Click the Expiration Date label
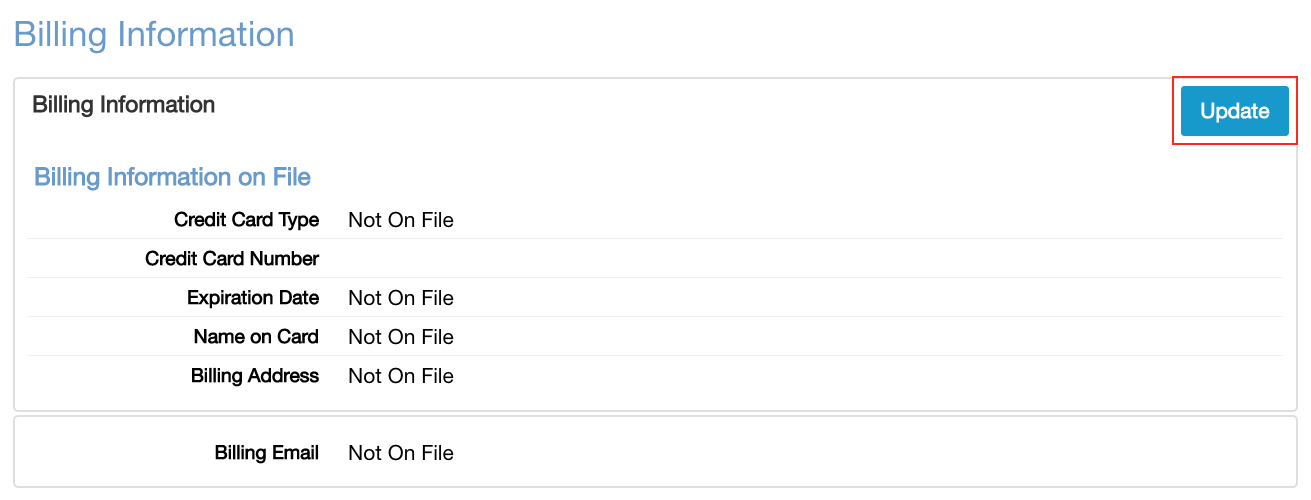This screenshot has width=1311, height=500. pos(253,298)
